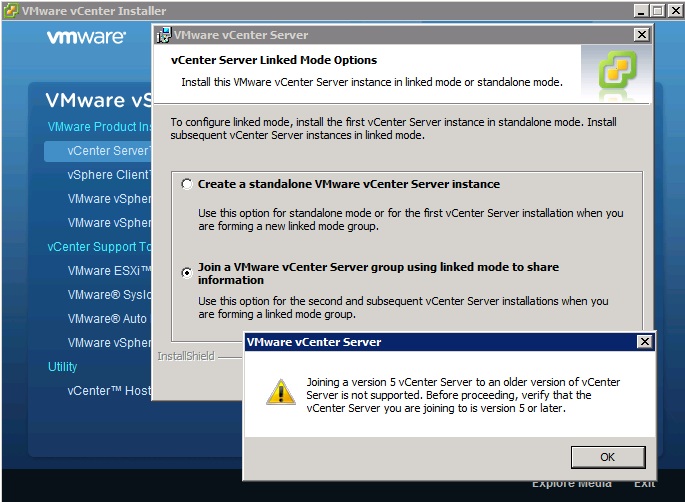Image resolution: width=685 pixels, height=502 pixels.
Task: Click the warning message about version 5
Action: coord(463,395)
